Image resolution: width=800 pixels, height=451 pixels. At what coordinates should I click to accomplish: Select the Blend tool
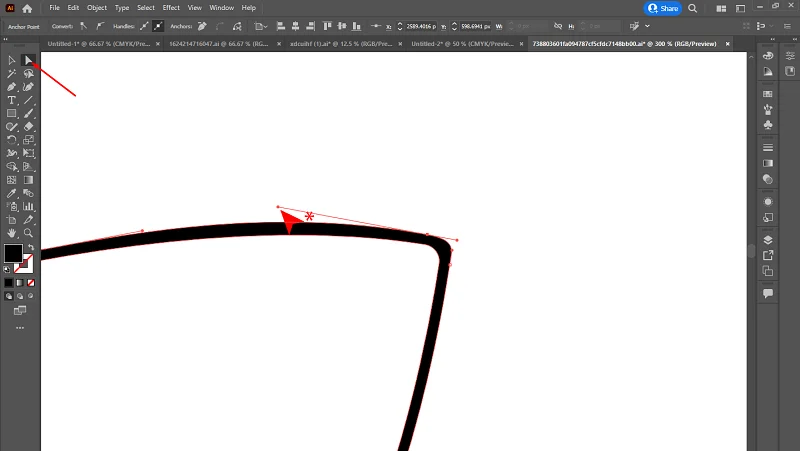coord(29,193)
